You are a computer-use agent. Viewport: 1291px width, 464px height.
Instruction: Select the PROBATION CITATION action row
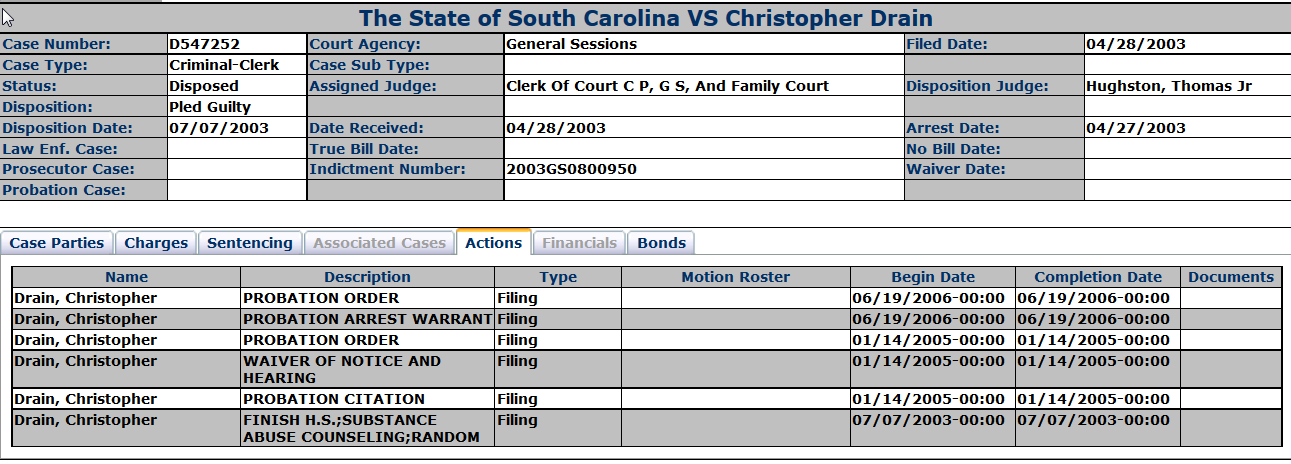pos(646,399)
